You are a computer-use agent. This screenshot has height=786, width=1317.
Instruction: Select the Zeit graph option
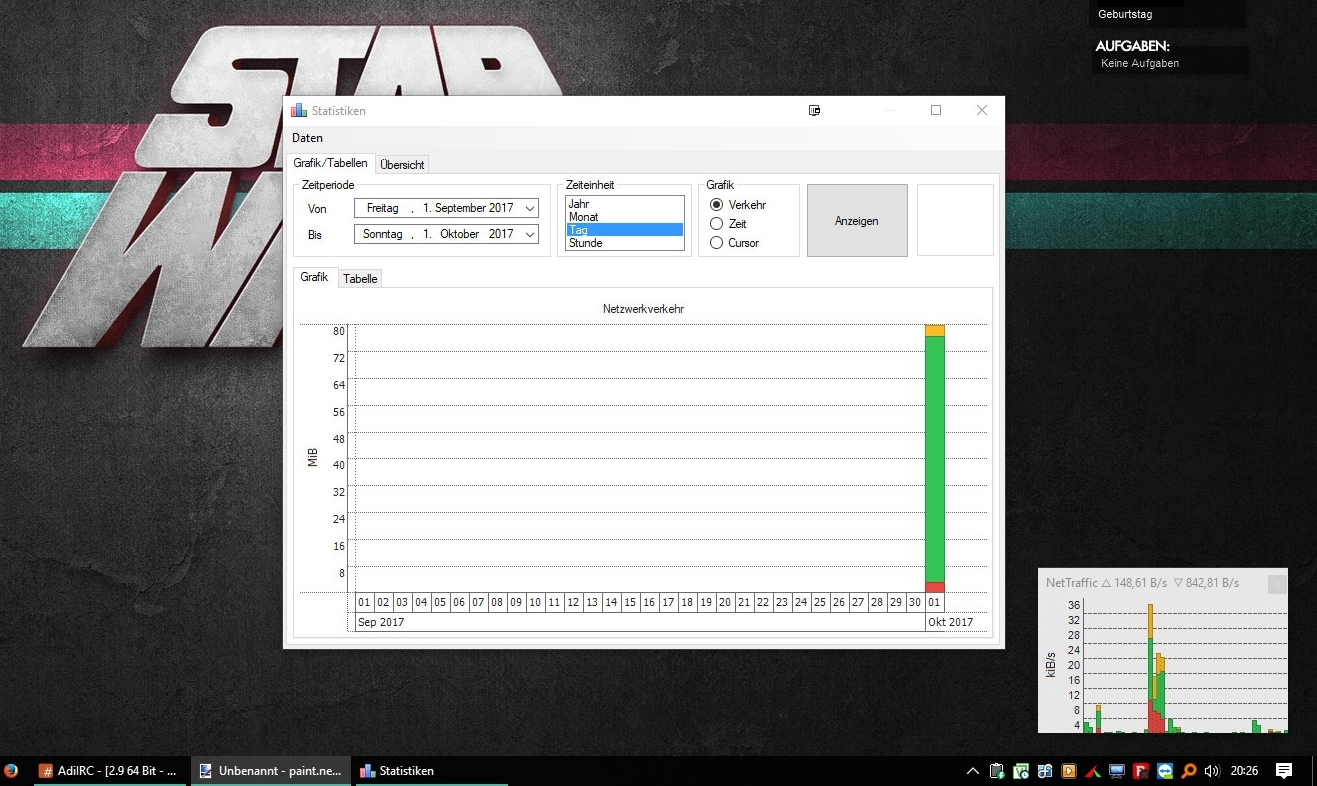[716, 224]
